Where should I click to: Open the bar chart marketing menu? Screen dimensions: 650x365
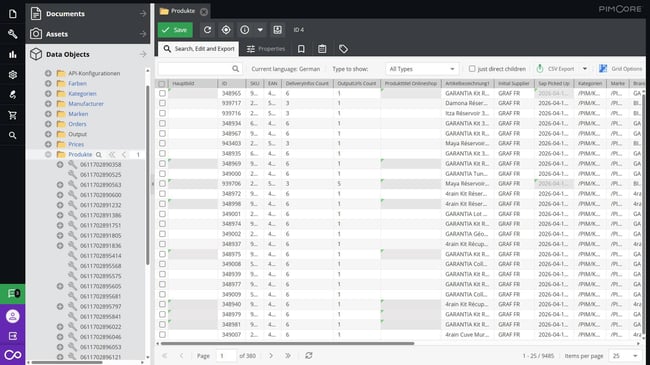click(x=12, y=54)
